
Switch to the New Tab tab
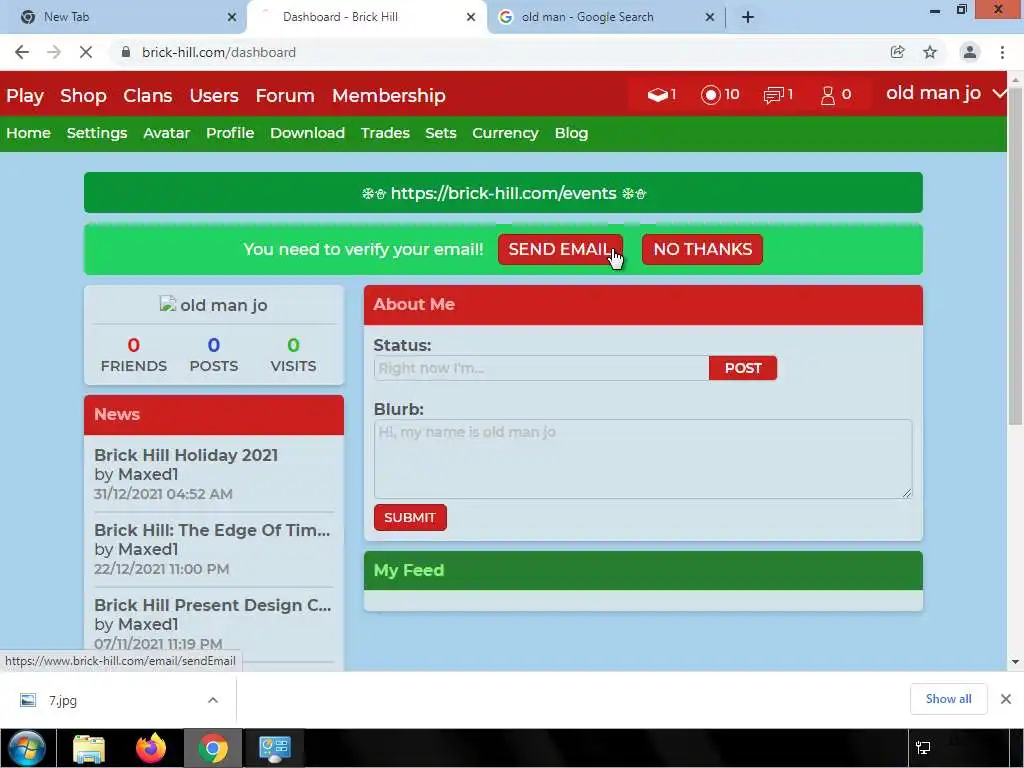coord(123,17)
